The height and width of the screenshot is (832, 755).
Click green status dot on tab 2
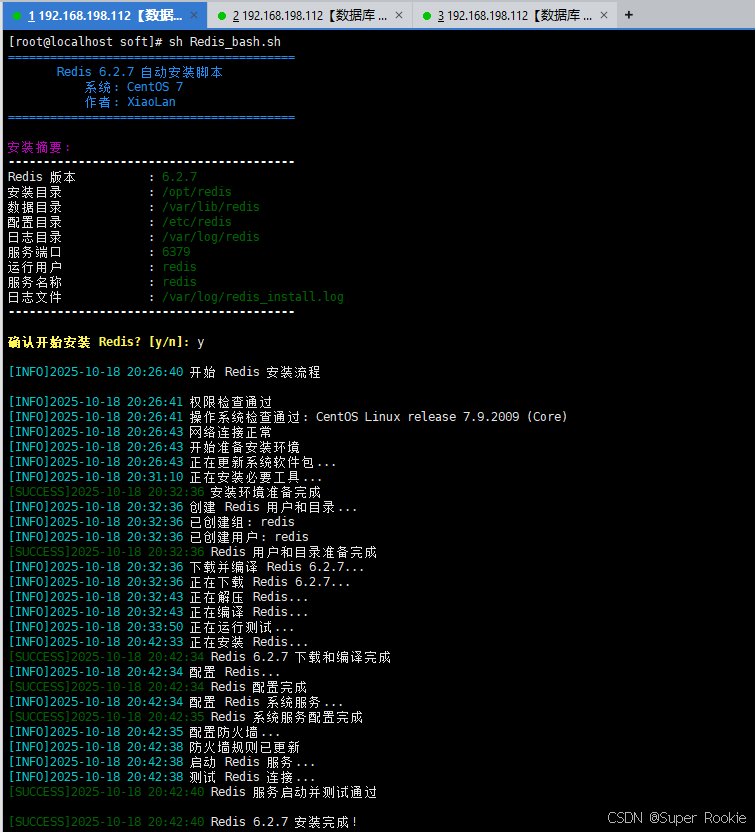click(222, 16)
